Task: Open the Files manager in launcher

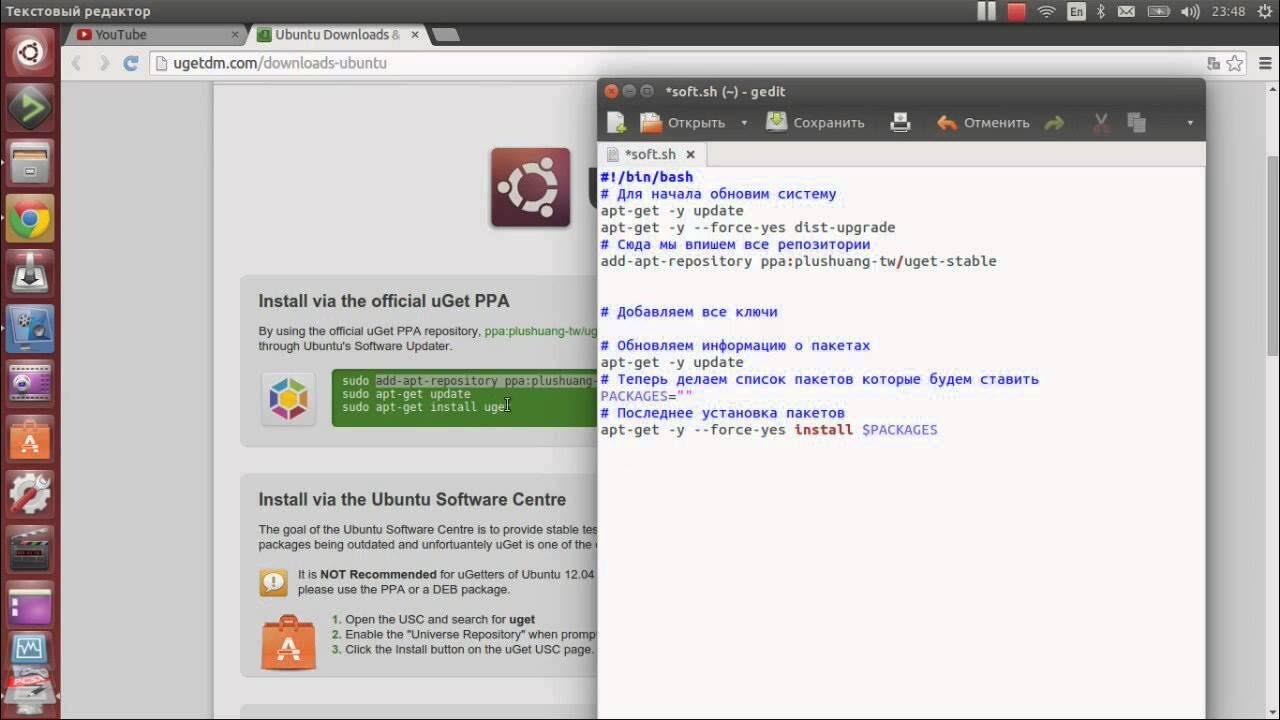Action: tap(30, 162)
